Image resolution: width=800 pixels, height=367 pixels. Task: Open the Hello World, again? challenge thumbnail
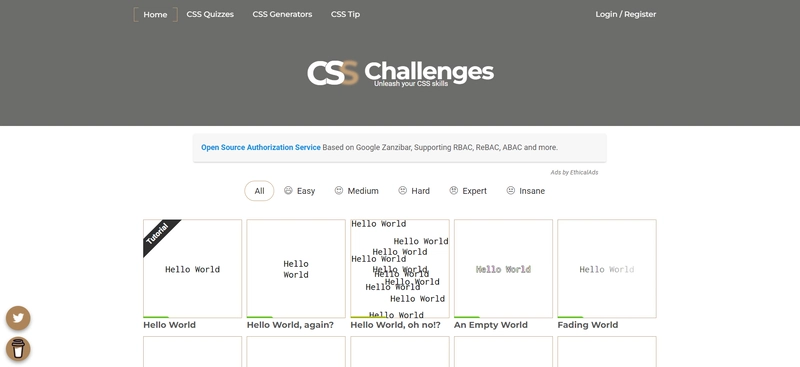(x=296, y=268)
